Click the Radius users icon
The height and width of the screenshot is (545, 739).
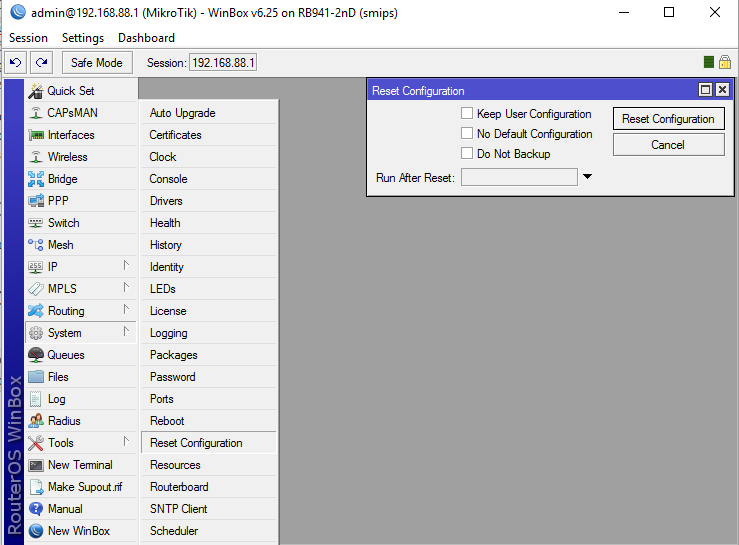point(36,421)
